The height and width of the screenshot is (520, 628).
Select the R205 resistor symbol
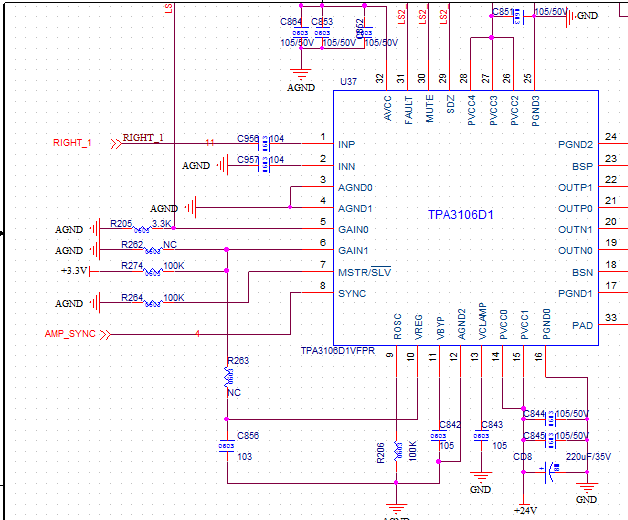[x=142, y=229]
